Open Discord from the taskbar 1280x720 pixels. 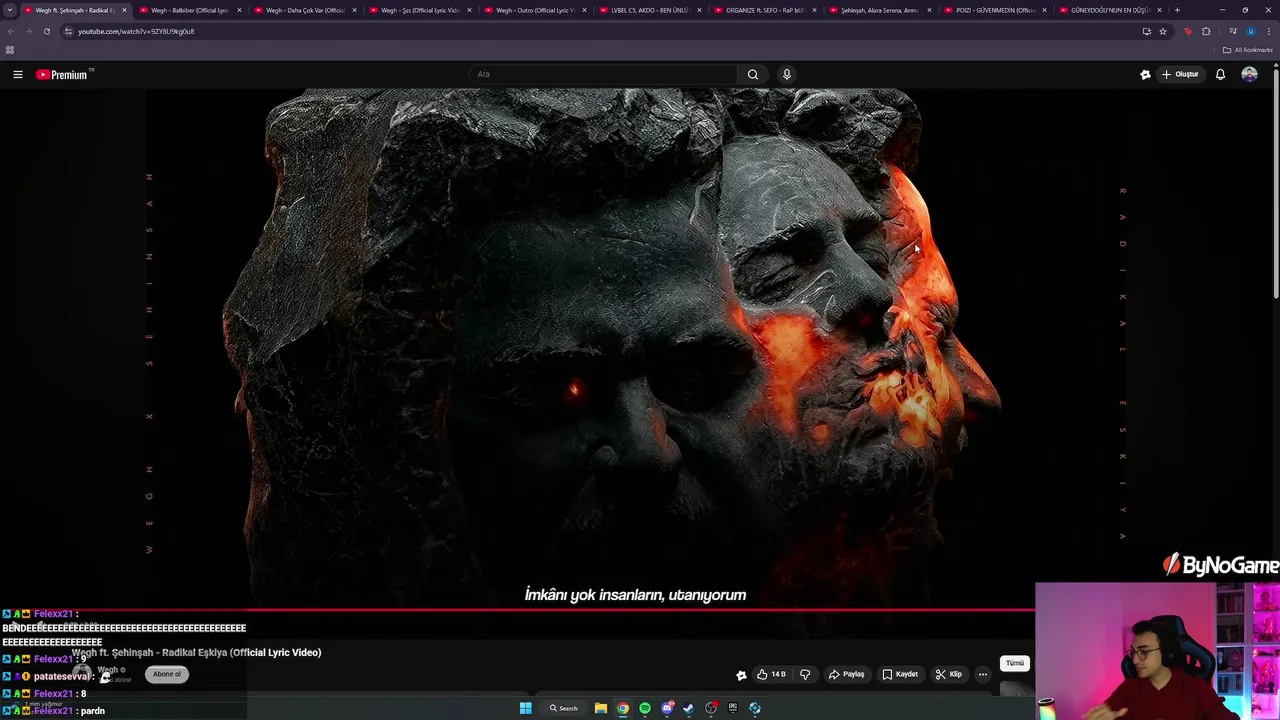point(667,708)
